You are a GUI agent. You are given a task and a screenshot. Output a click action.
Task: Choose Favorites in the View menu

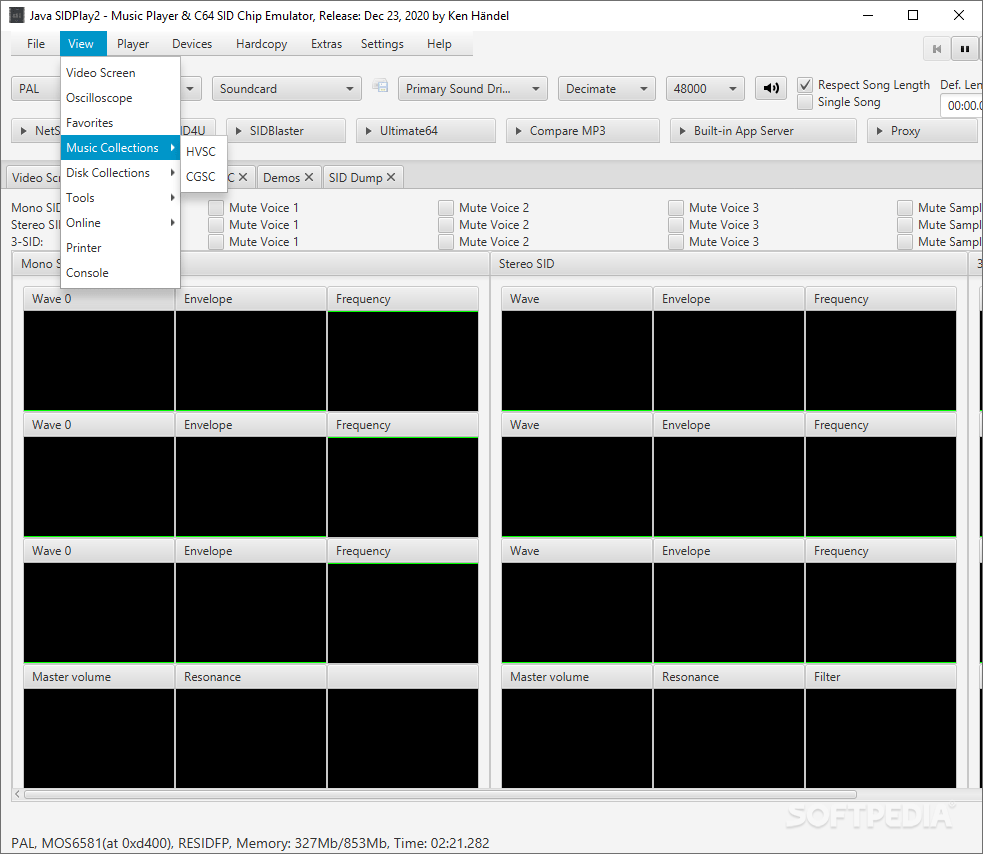coord(120,123)
